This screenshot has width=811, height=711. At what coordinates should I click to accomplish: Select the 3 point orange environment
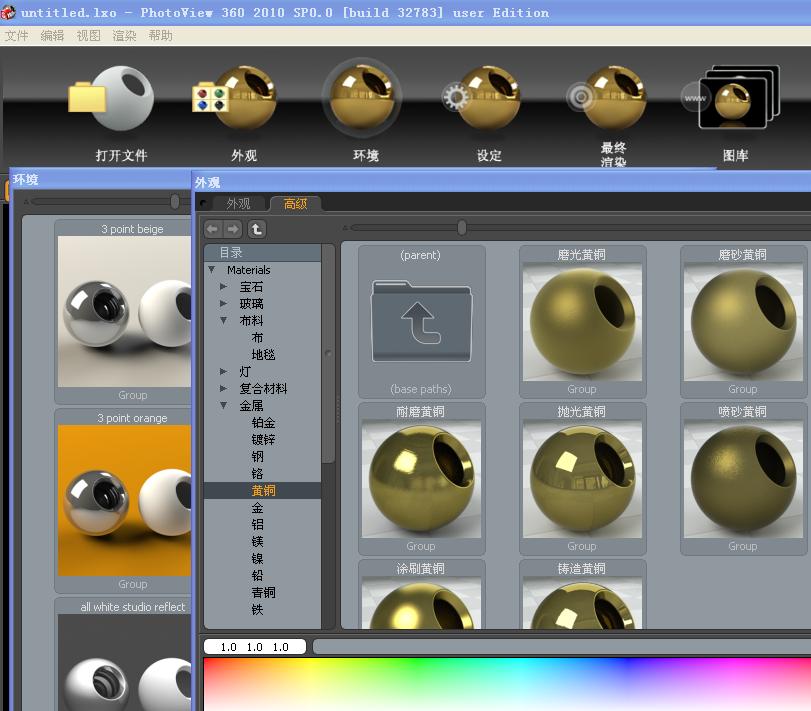[124, 501]
